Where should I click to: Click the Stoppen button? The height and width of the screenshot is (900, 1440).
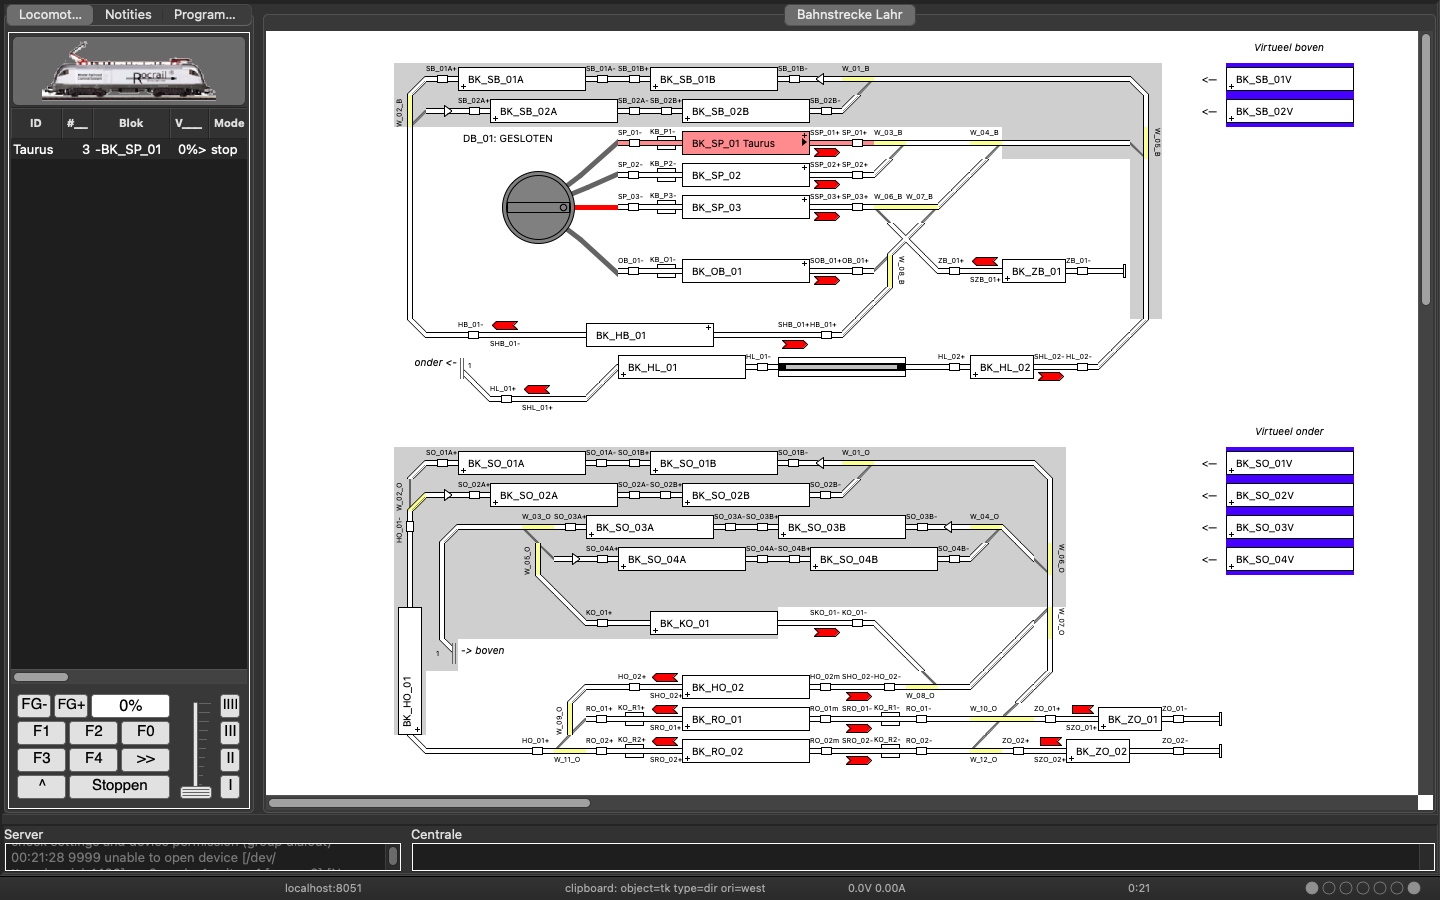120,786
